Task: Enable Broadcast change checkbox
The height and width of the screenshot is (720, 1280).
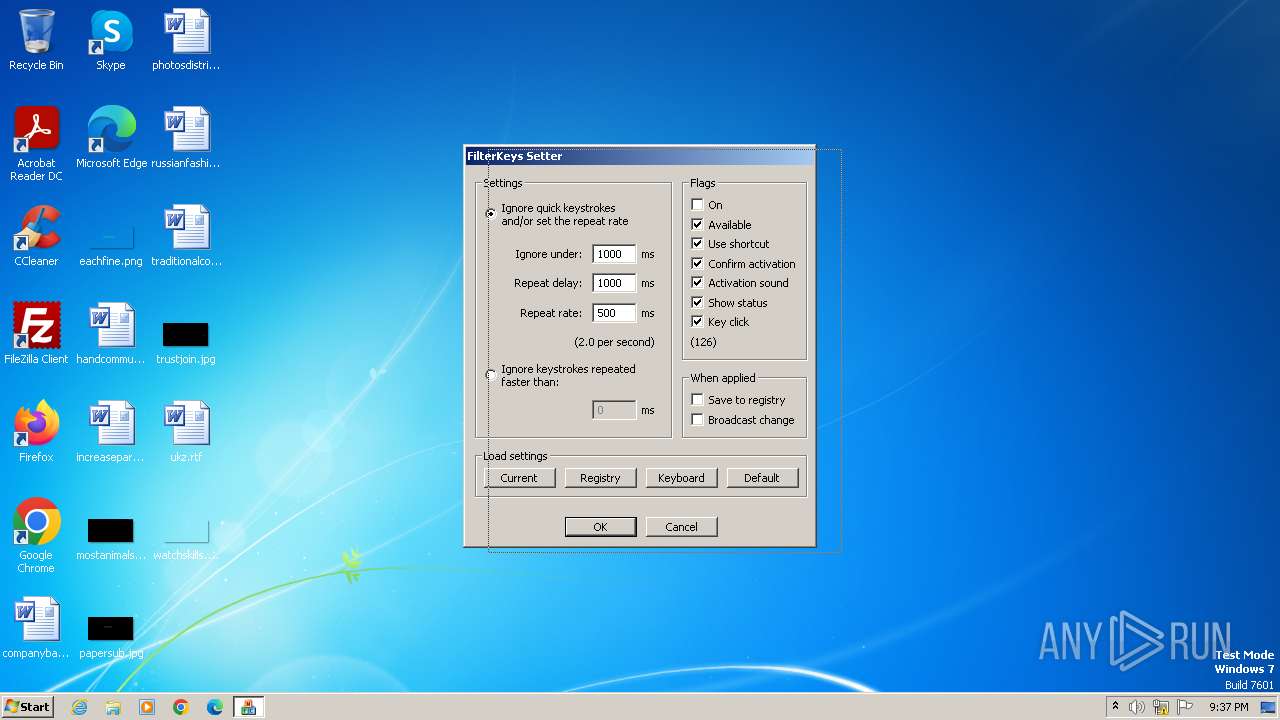Action: click(698, 420)
